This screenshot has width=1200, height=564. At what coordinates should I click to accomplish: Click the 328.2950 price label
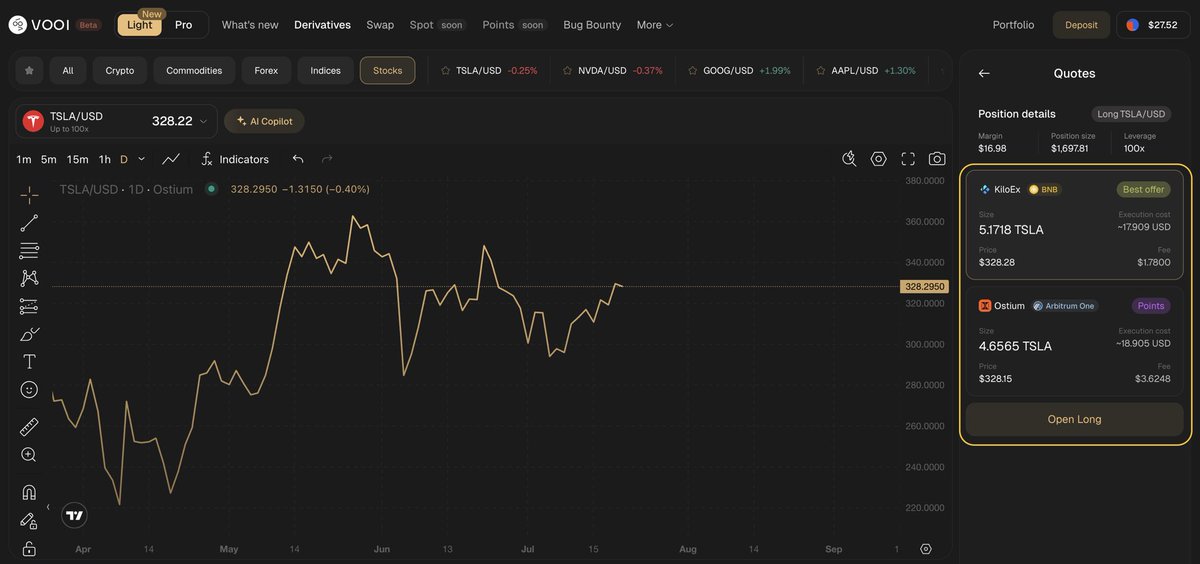pos(925,286)
